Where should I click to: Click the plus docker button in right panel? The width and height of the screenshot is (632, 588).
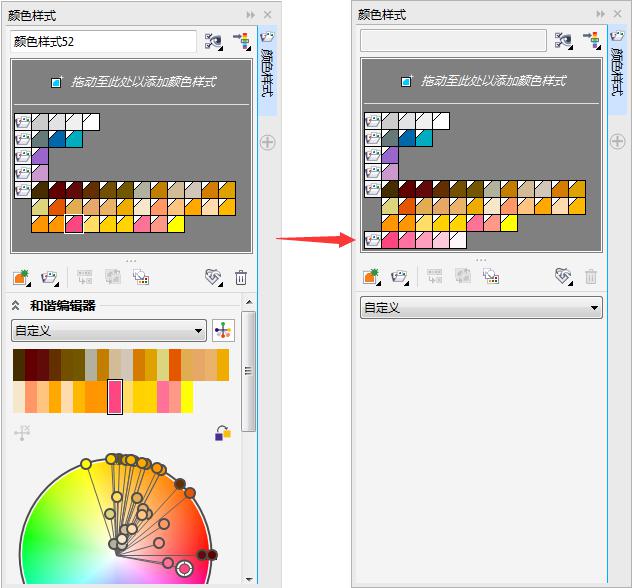point(617,141)
